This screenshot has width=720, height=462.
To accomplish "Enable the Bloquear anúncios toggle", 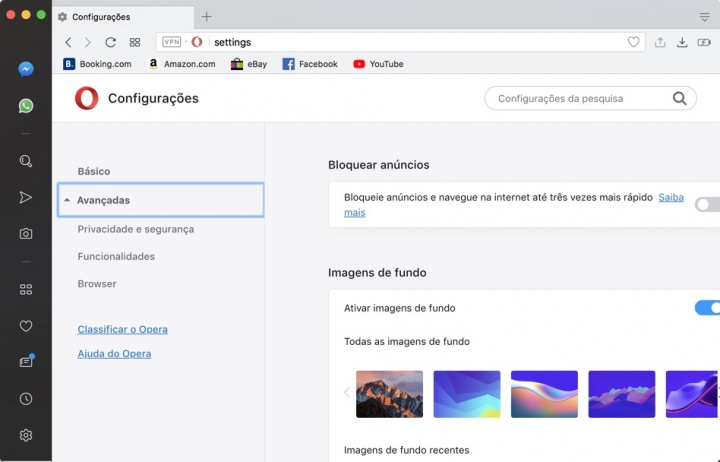I will coord(707,204).
